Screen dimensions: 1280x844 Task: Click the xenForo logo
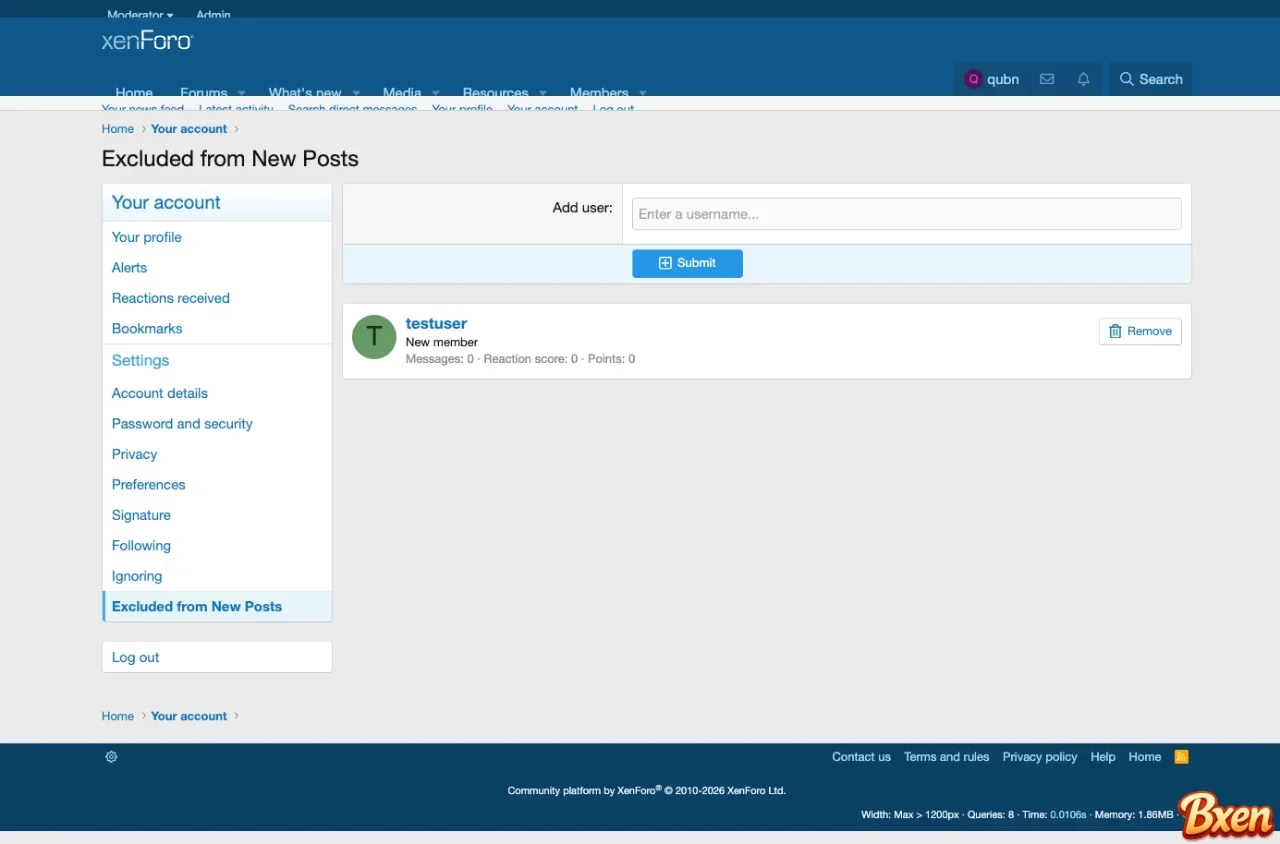pos(147,41)
